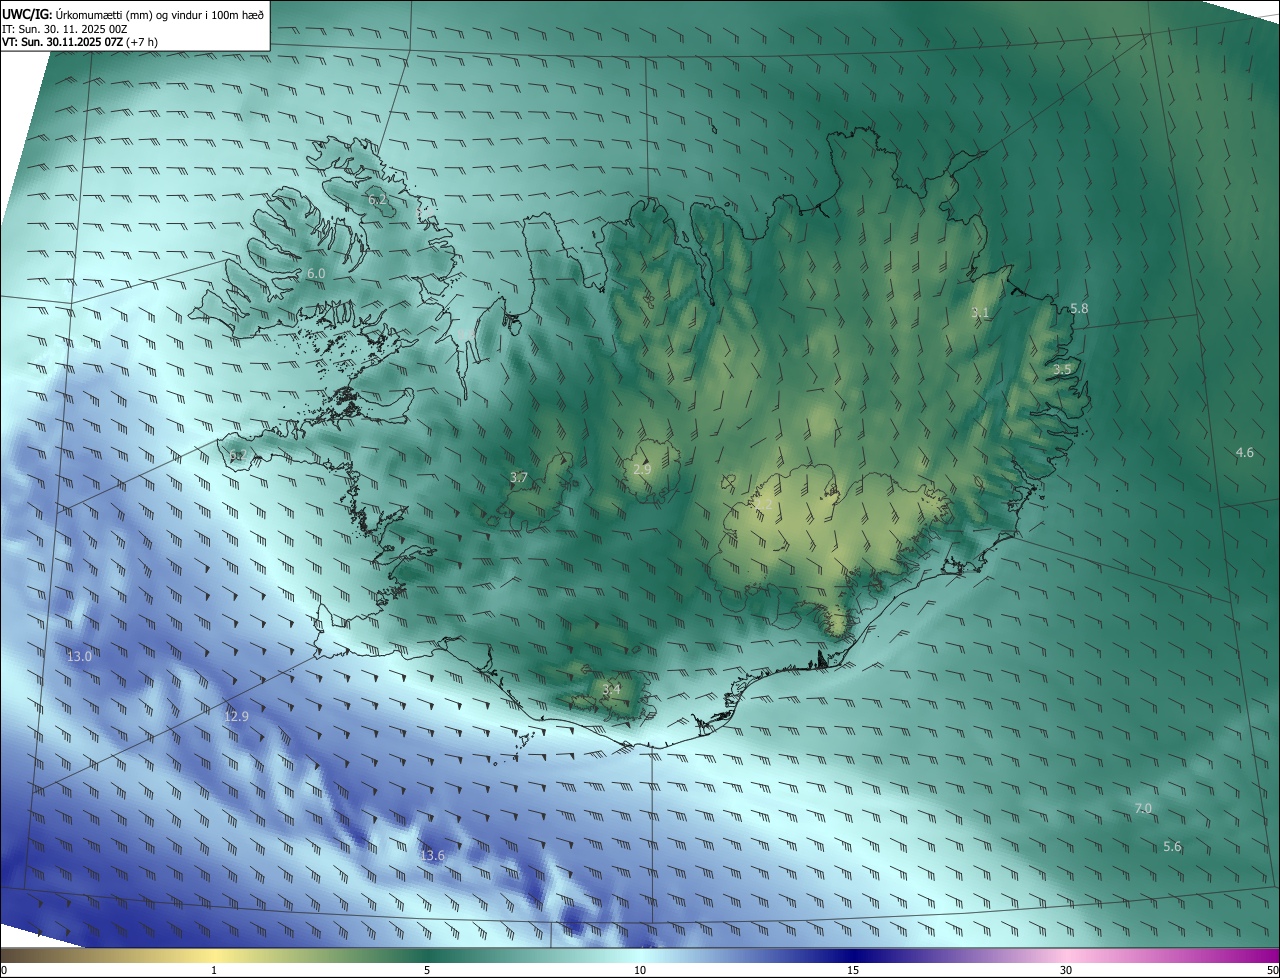Click the 2.9 value inside the central glacier outline
The width and height of the screenshot is (1280, 978).
pyautogui.click(x=642, y=469)
